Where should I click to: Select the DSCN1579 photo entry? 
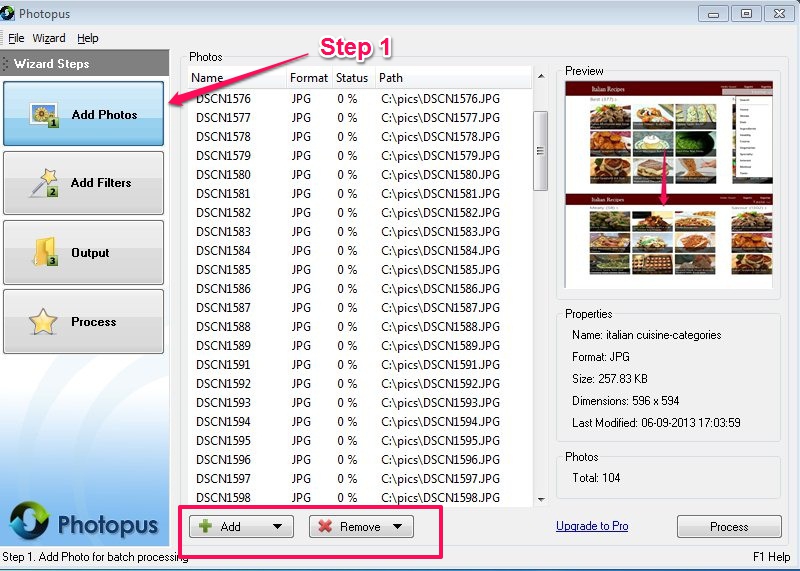pos(360,156)
